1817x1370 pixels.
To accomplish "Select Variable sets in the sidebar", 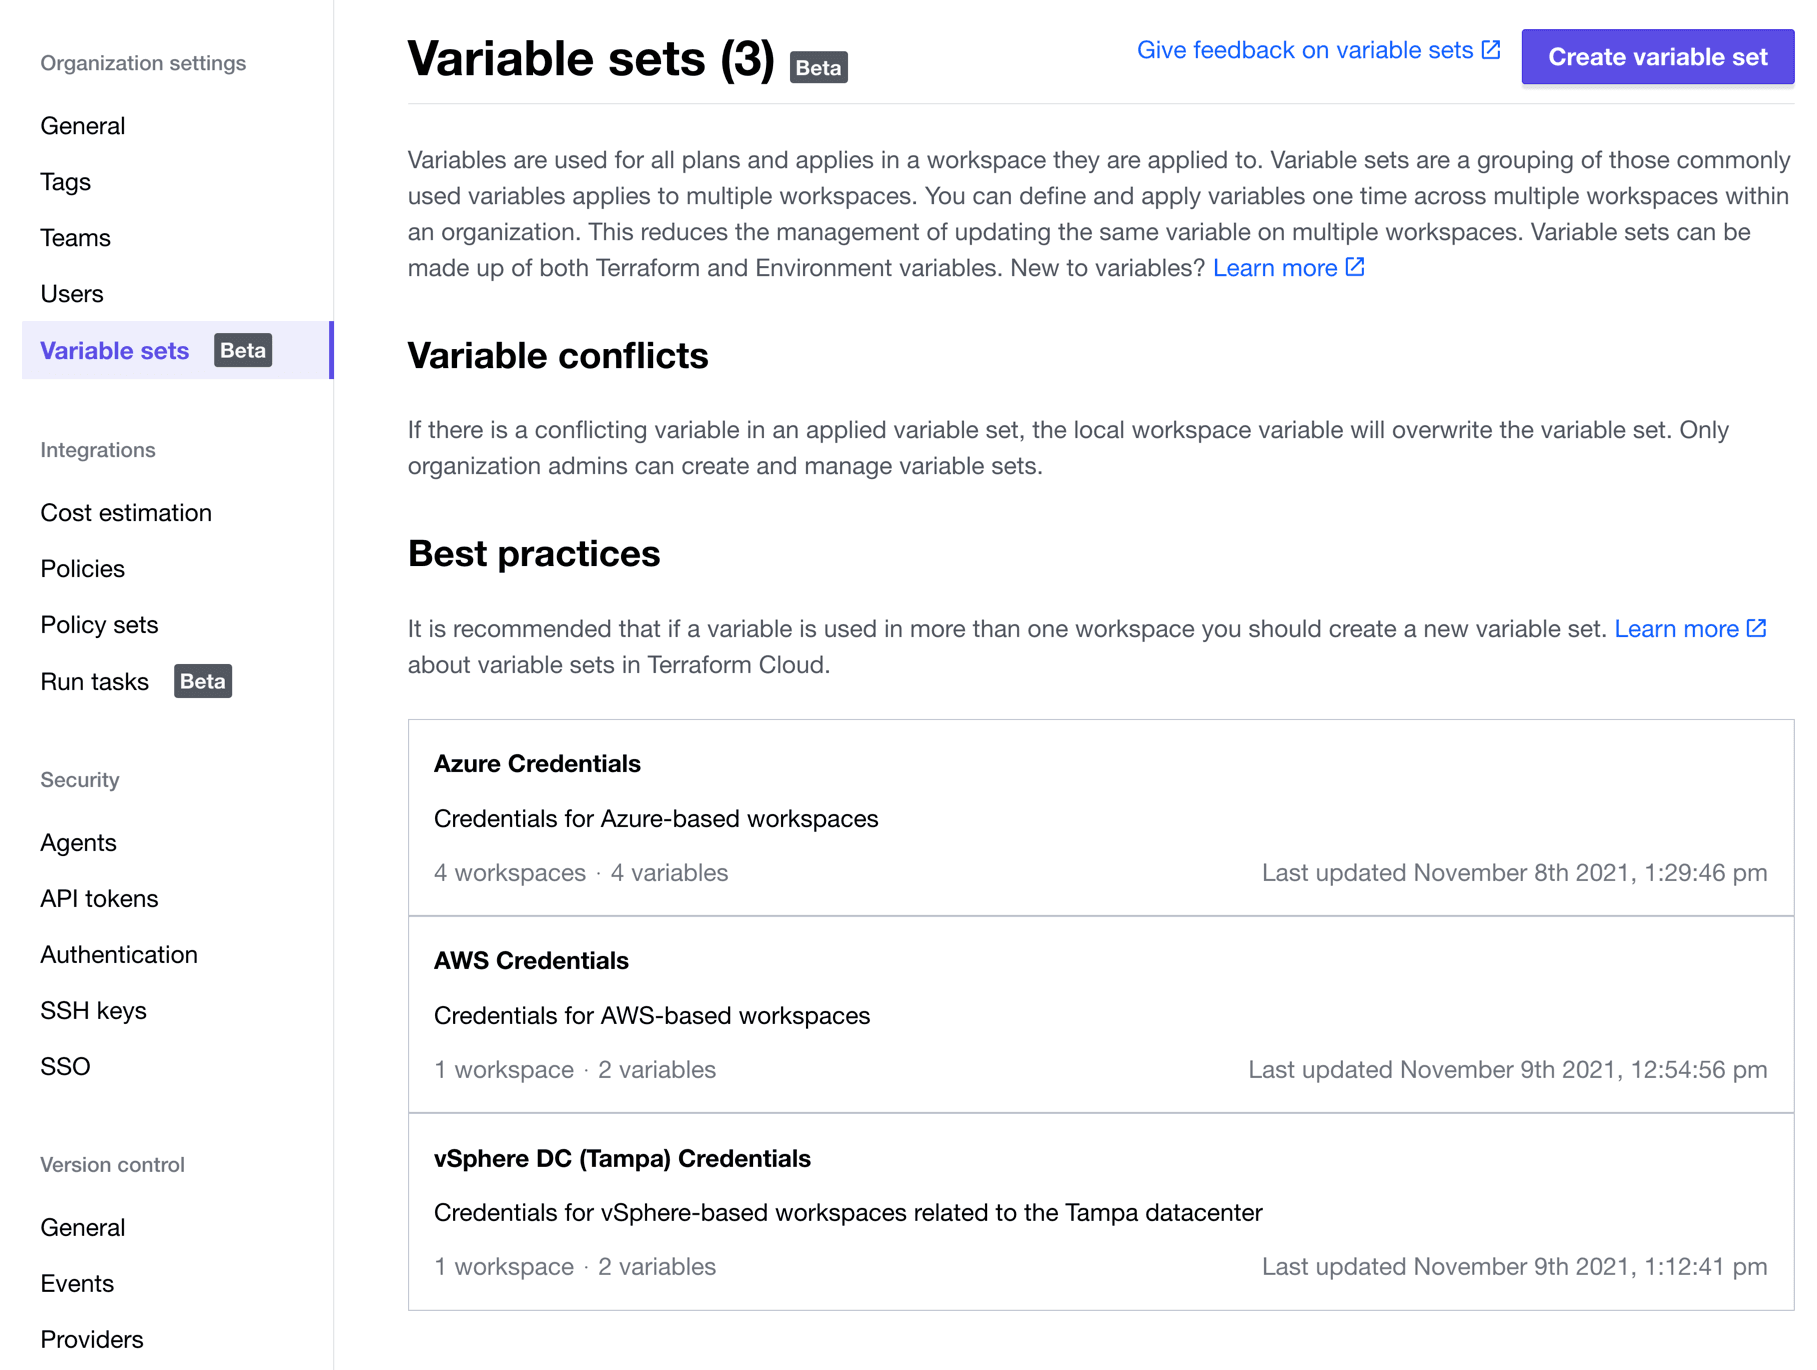I will [x=115, y=351].
